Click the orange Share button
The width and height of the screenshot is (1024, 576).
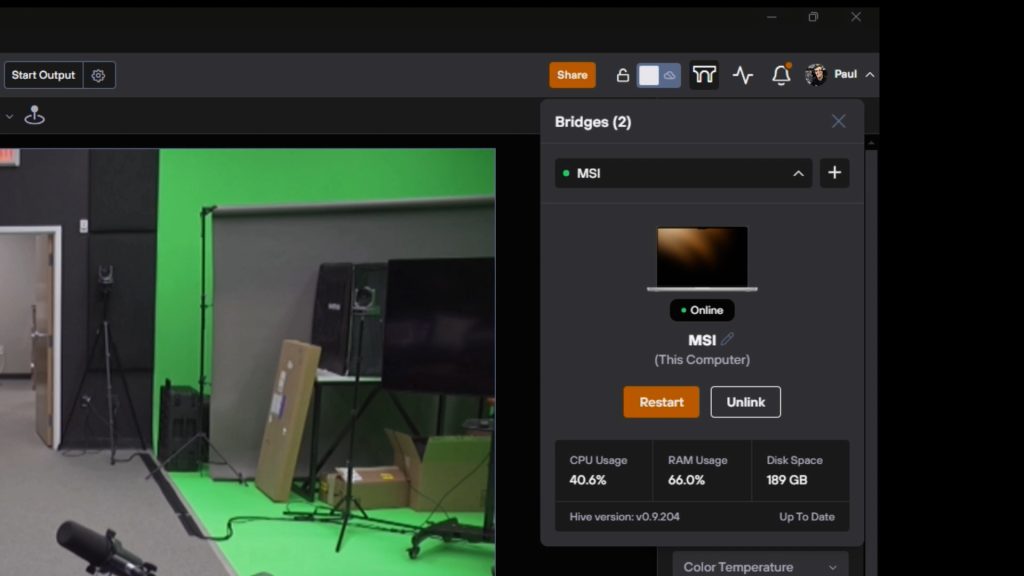click(572, 75)
